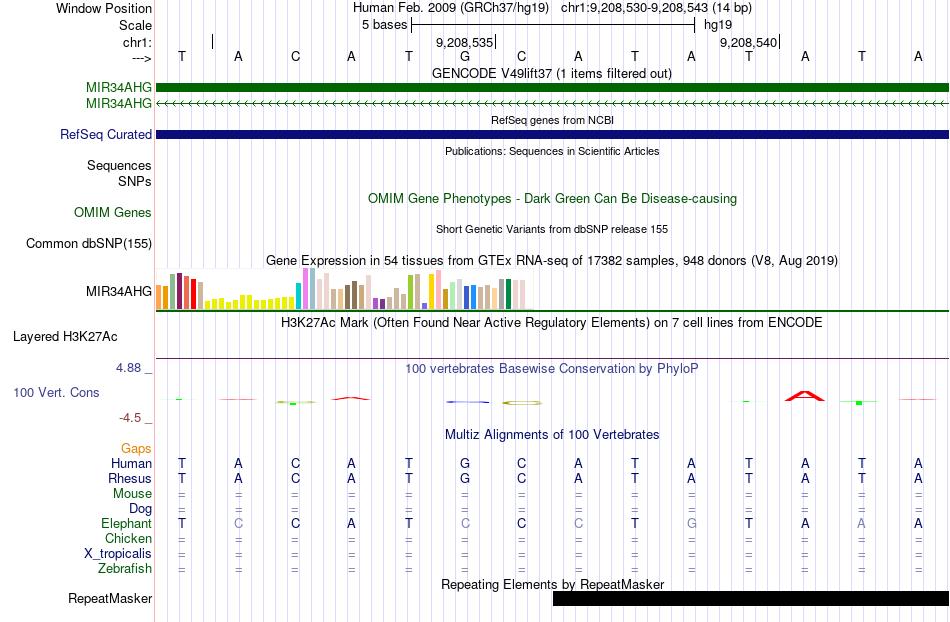Click the MIR34AHG intron arrow line
This screenshot has height=622, width=950.
pyautogui.click(x=553, y=104)
